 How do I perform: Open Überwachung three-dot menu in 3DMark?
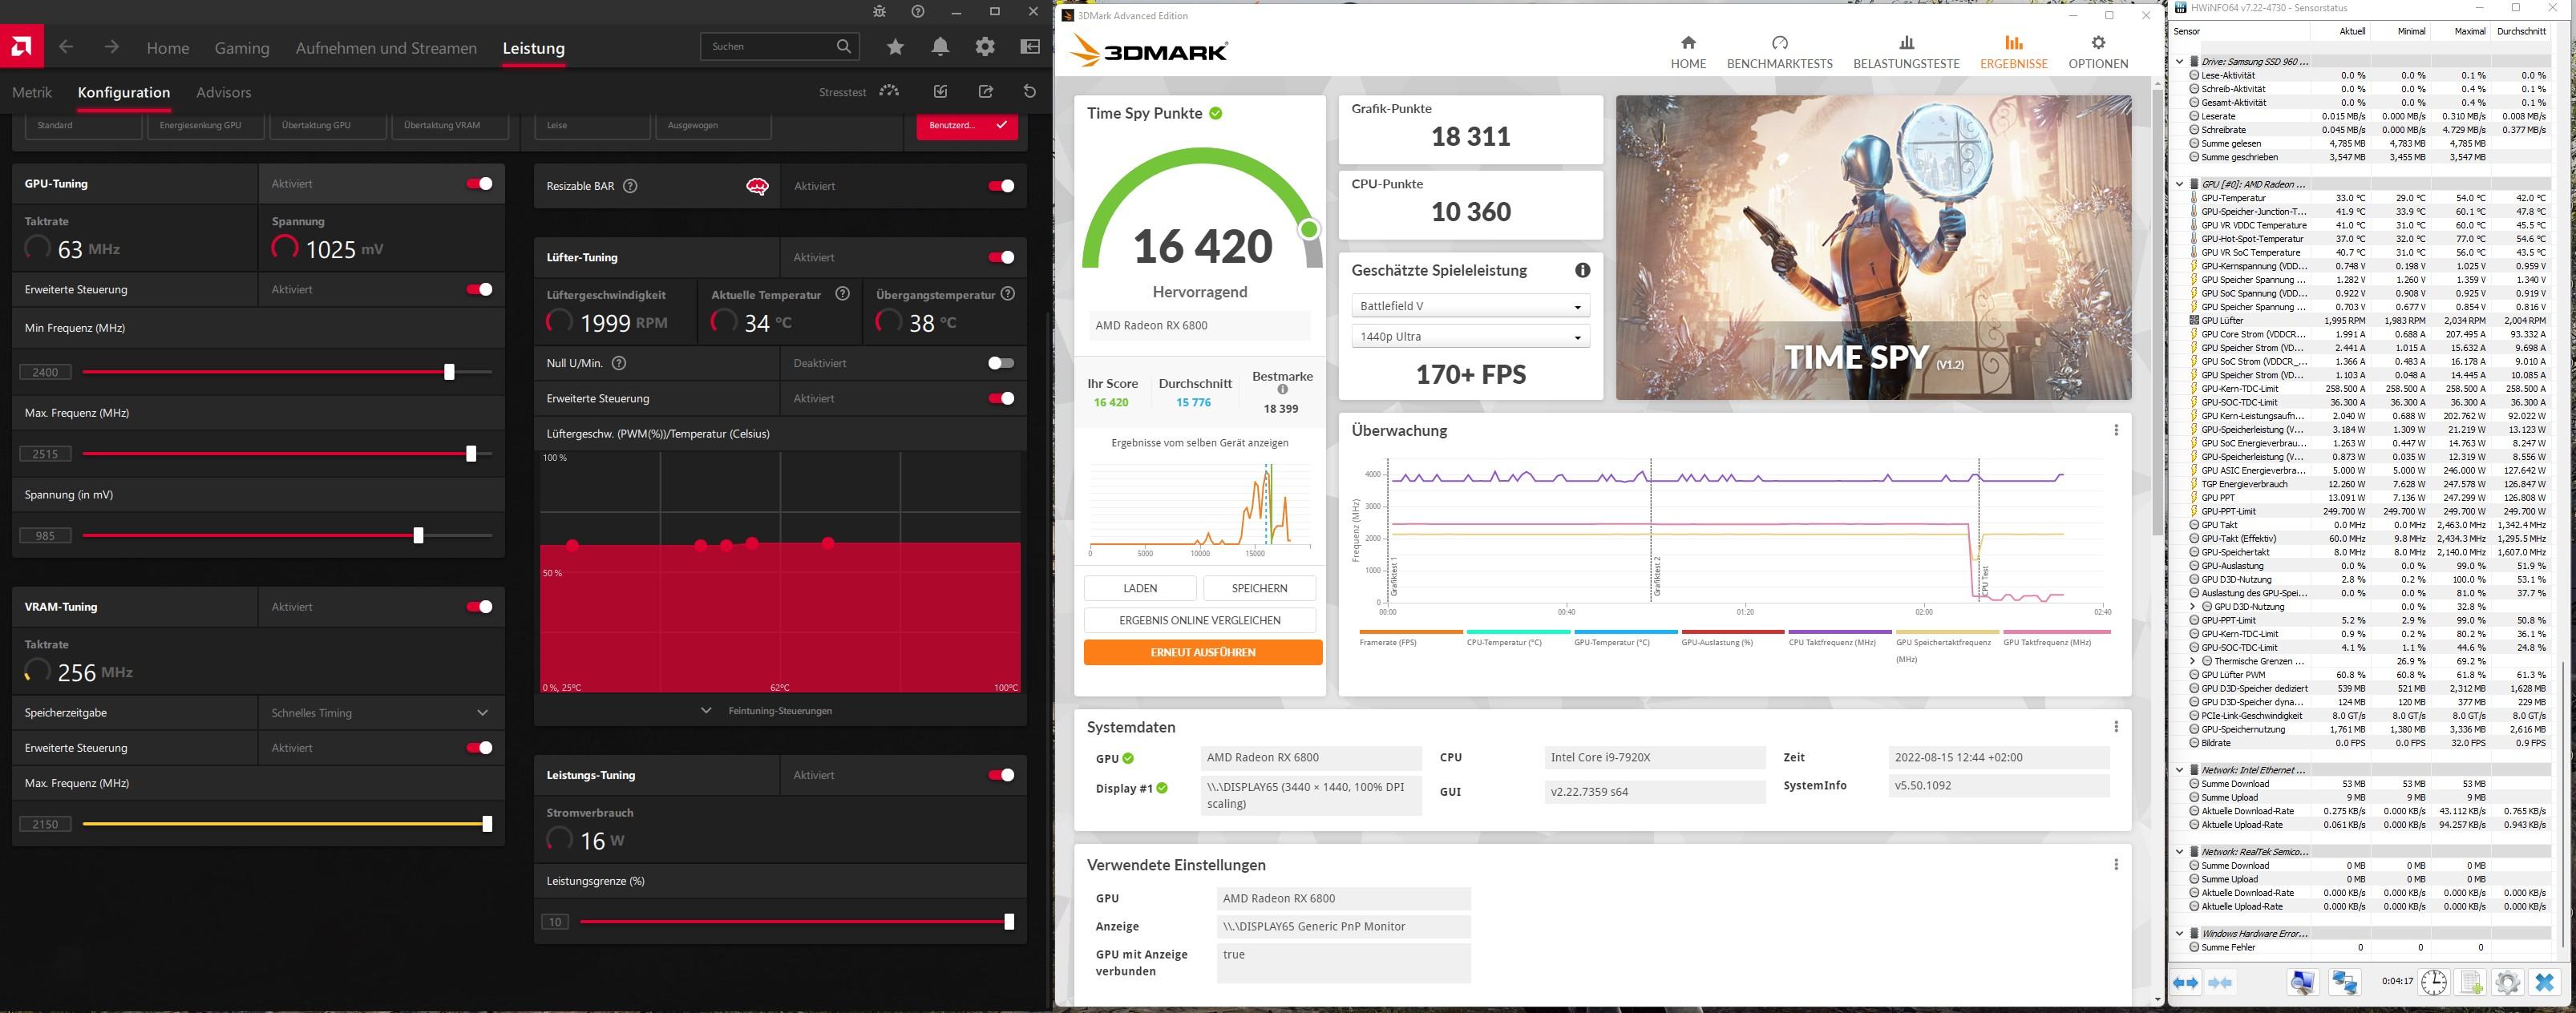pyautogui.click(x=2116, y=430)
